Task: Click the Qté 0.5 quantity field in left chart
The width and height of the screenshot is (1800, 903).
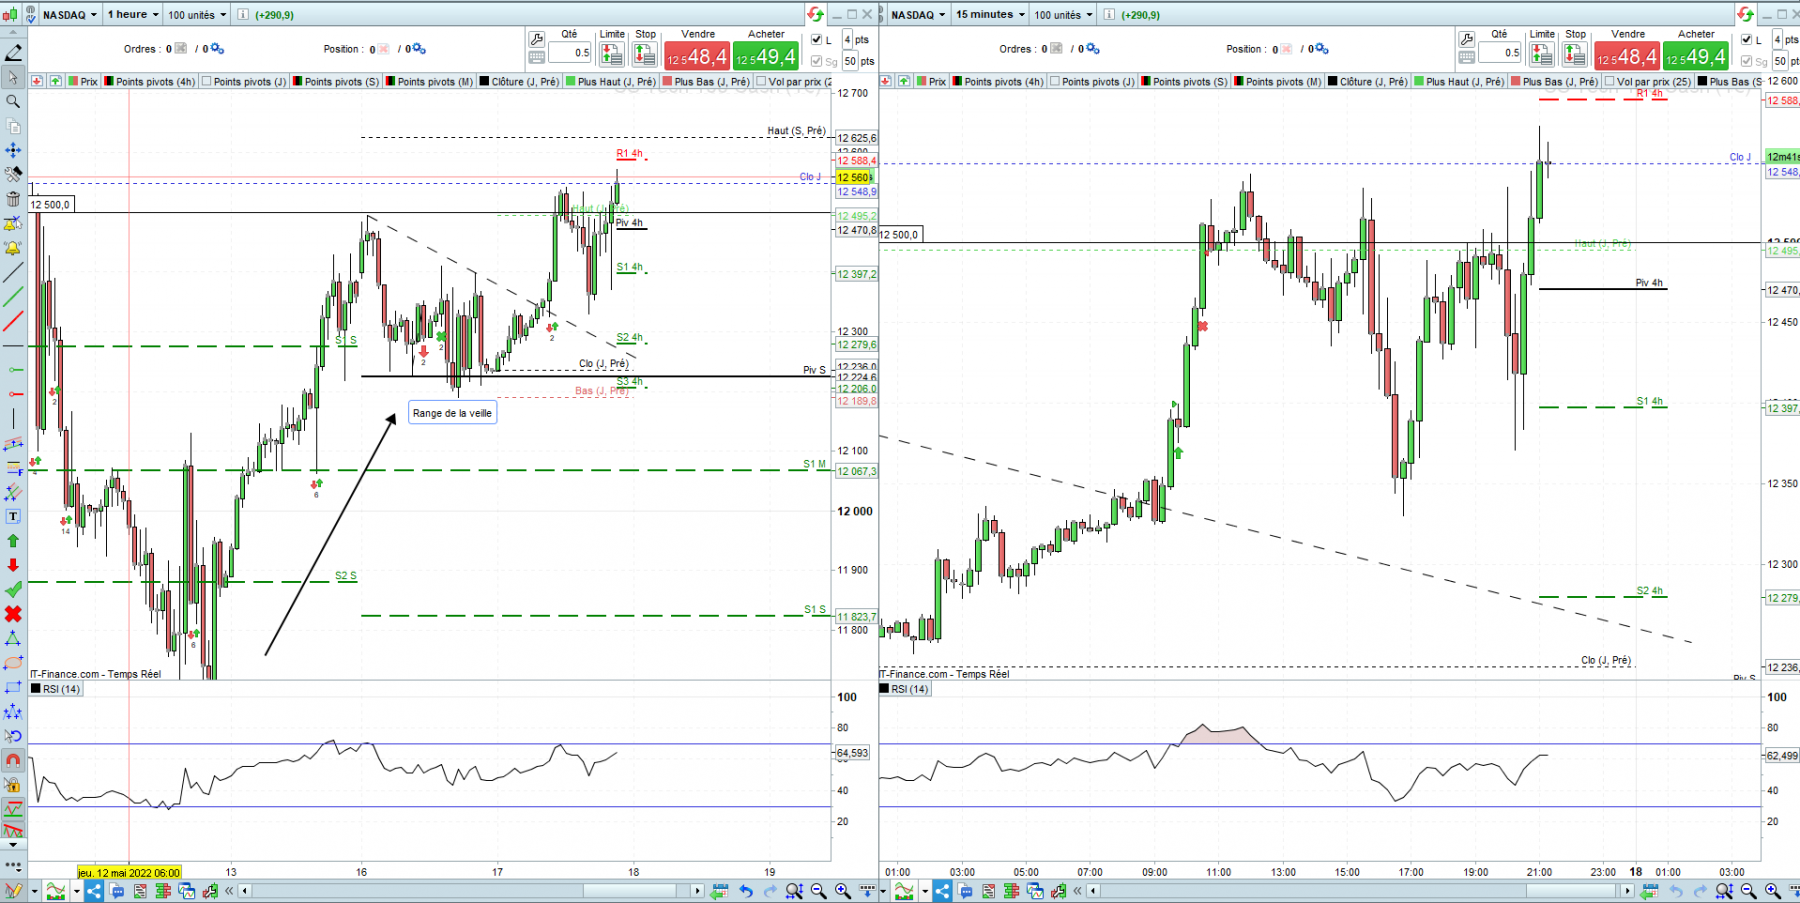Action: click(570, 53)
